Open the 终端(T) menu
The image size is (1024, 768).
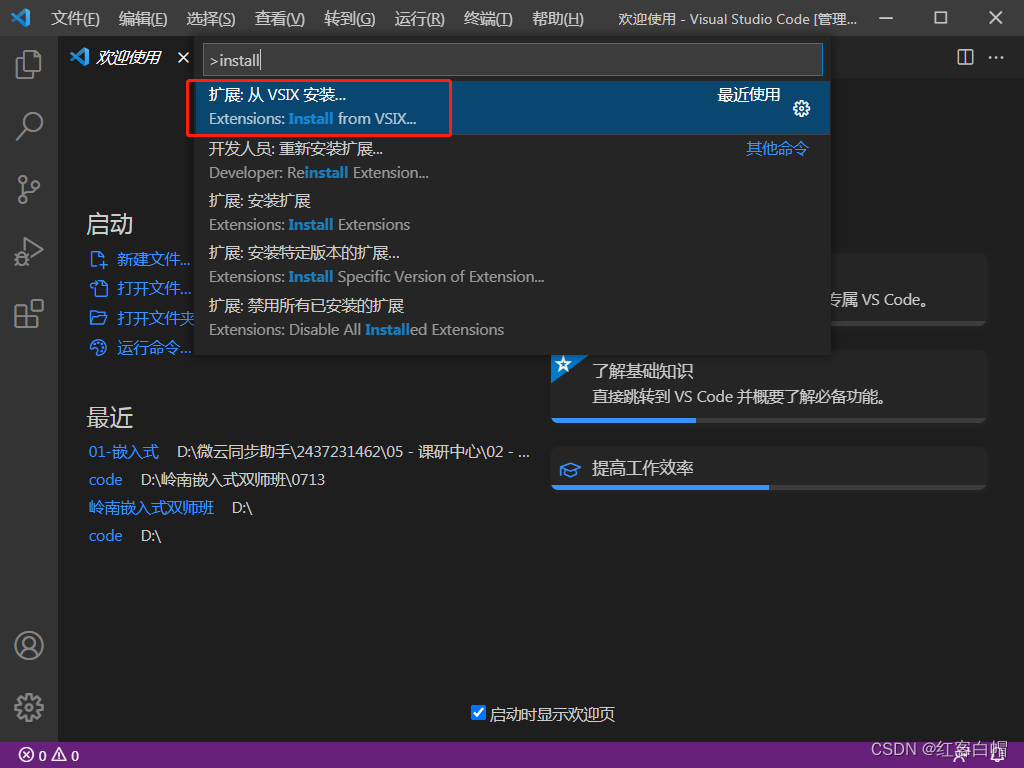click(488, 19)
